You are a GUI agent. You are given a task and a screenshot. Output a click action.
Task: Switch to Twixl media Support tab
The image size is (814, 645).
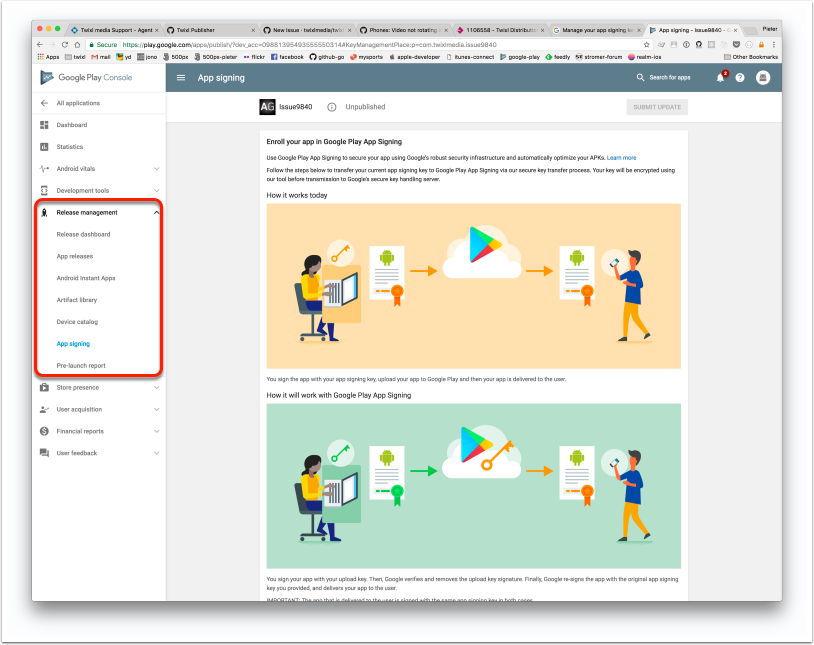[x=114, y=30]
